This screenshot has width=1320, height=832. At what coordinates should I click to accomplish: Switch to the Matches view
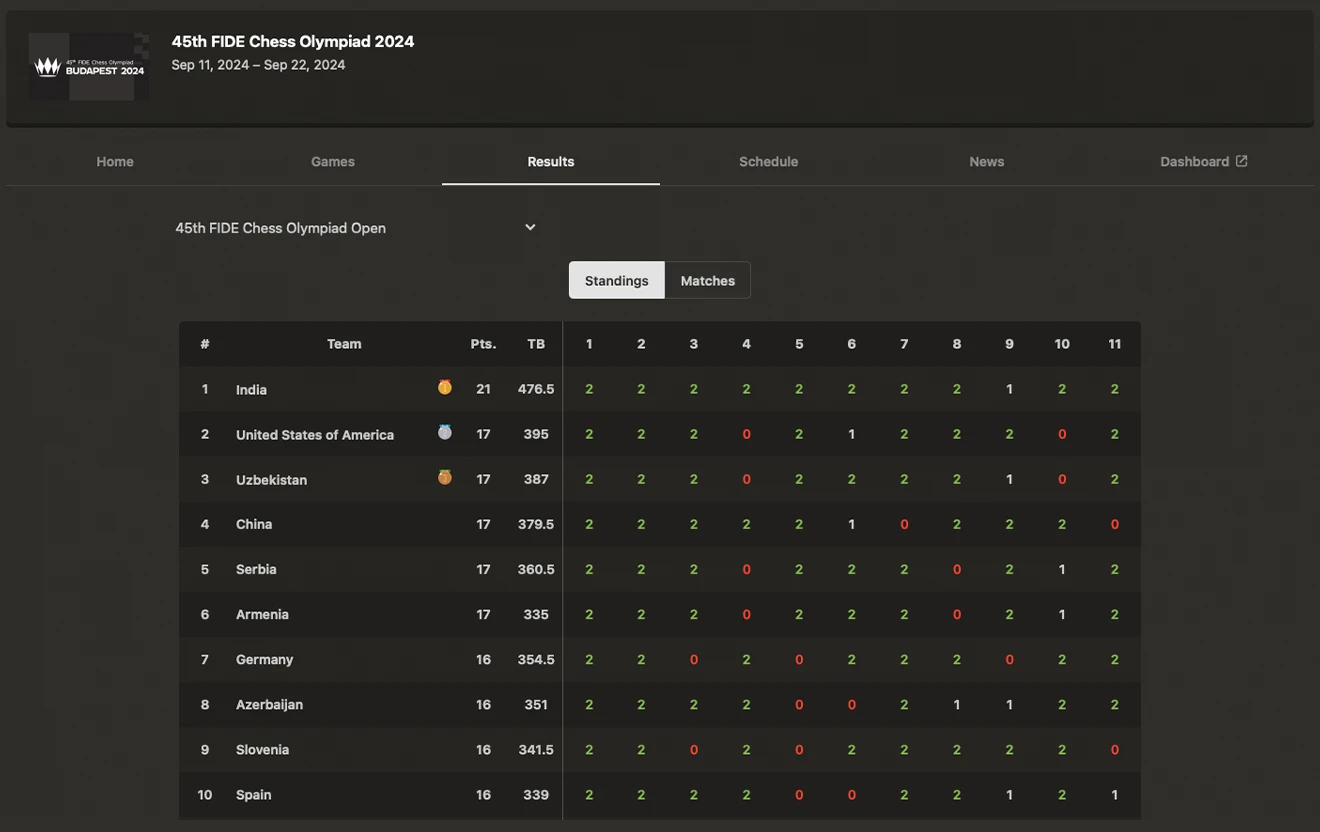tap(708, 281)
